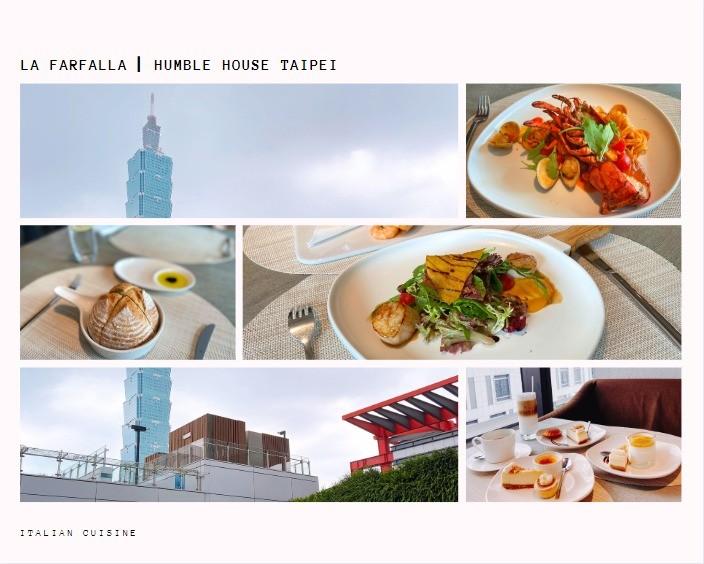Select the desserts and coffee photo
The width and height of the screenshot is (704, 564).
coord(573,435)
